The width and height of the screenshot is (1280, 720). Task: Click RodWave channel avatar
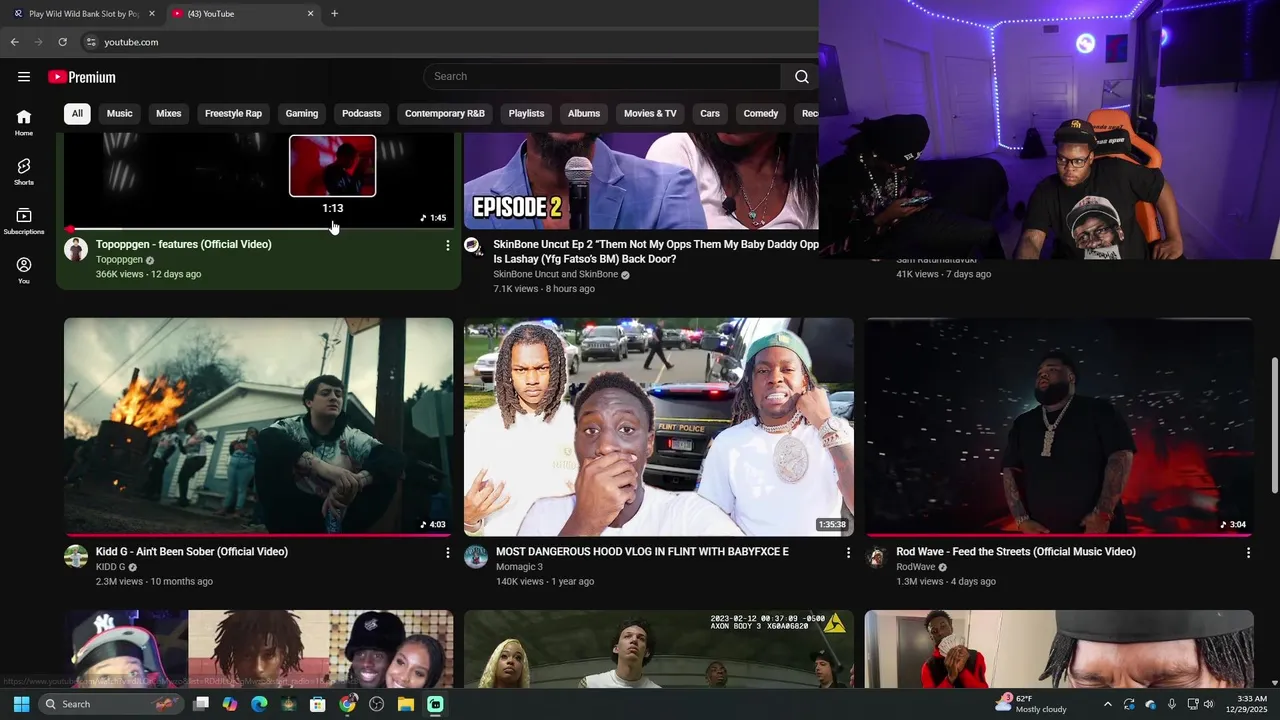coord(876,556)
